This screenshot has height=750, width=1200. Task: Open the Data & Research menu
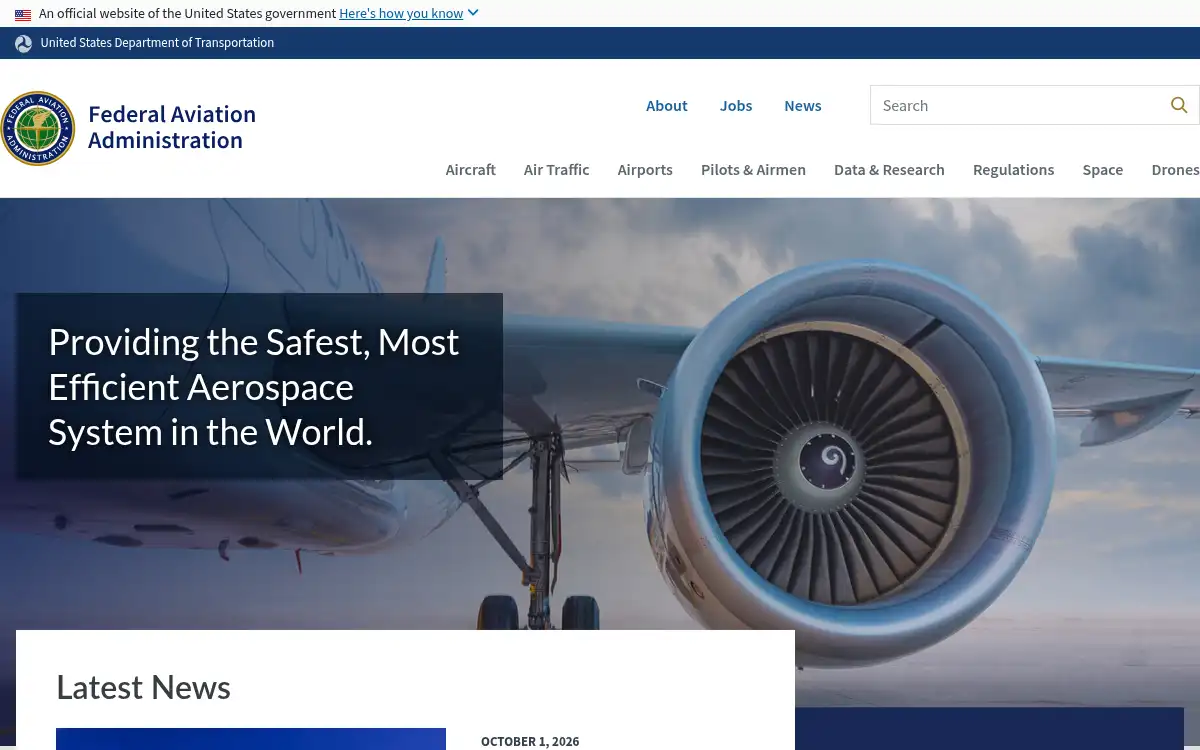coord(889,170)
